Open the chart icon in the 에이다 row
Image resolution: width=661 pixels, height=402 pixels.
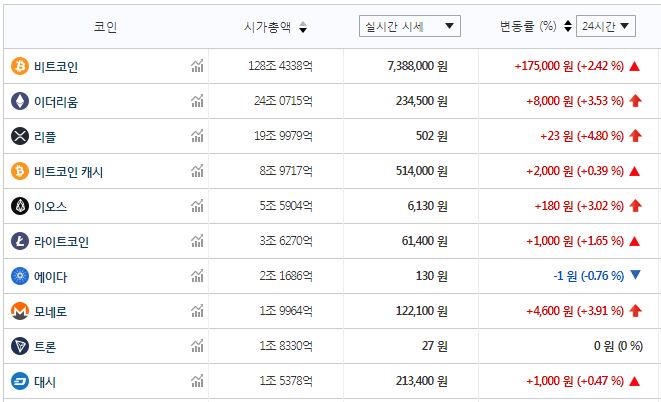(196, 276)
